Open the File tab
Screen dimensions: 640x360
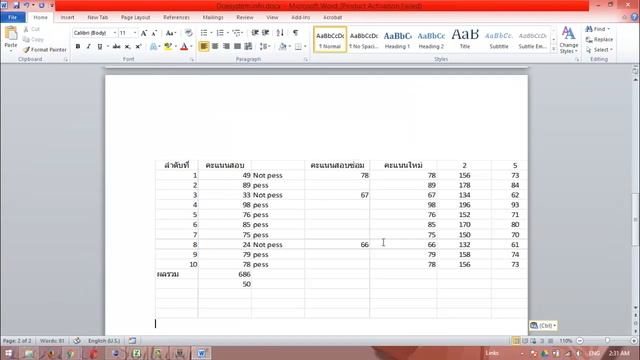coord(13,18)
